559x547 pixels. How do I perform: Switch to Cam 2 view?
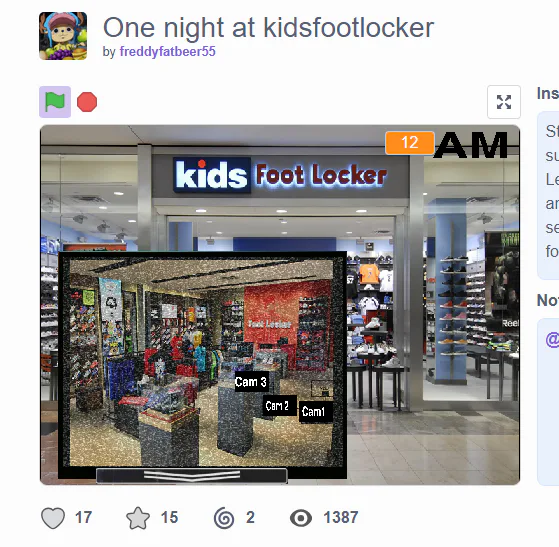click(278, 405)
